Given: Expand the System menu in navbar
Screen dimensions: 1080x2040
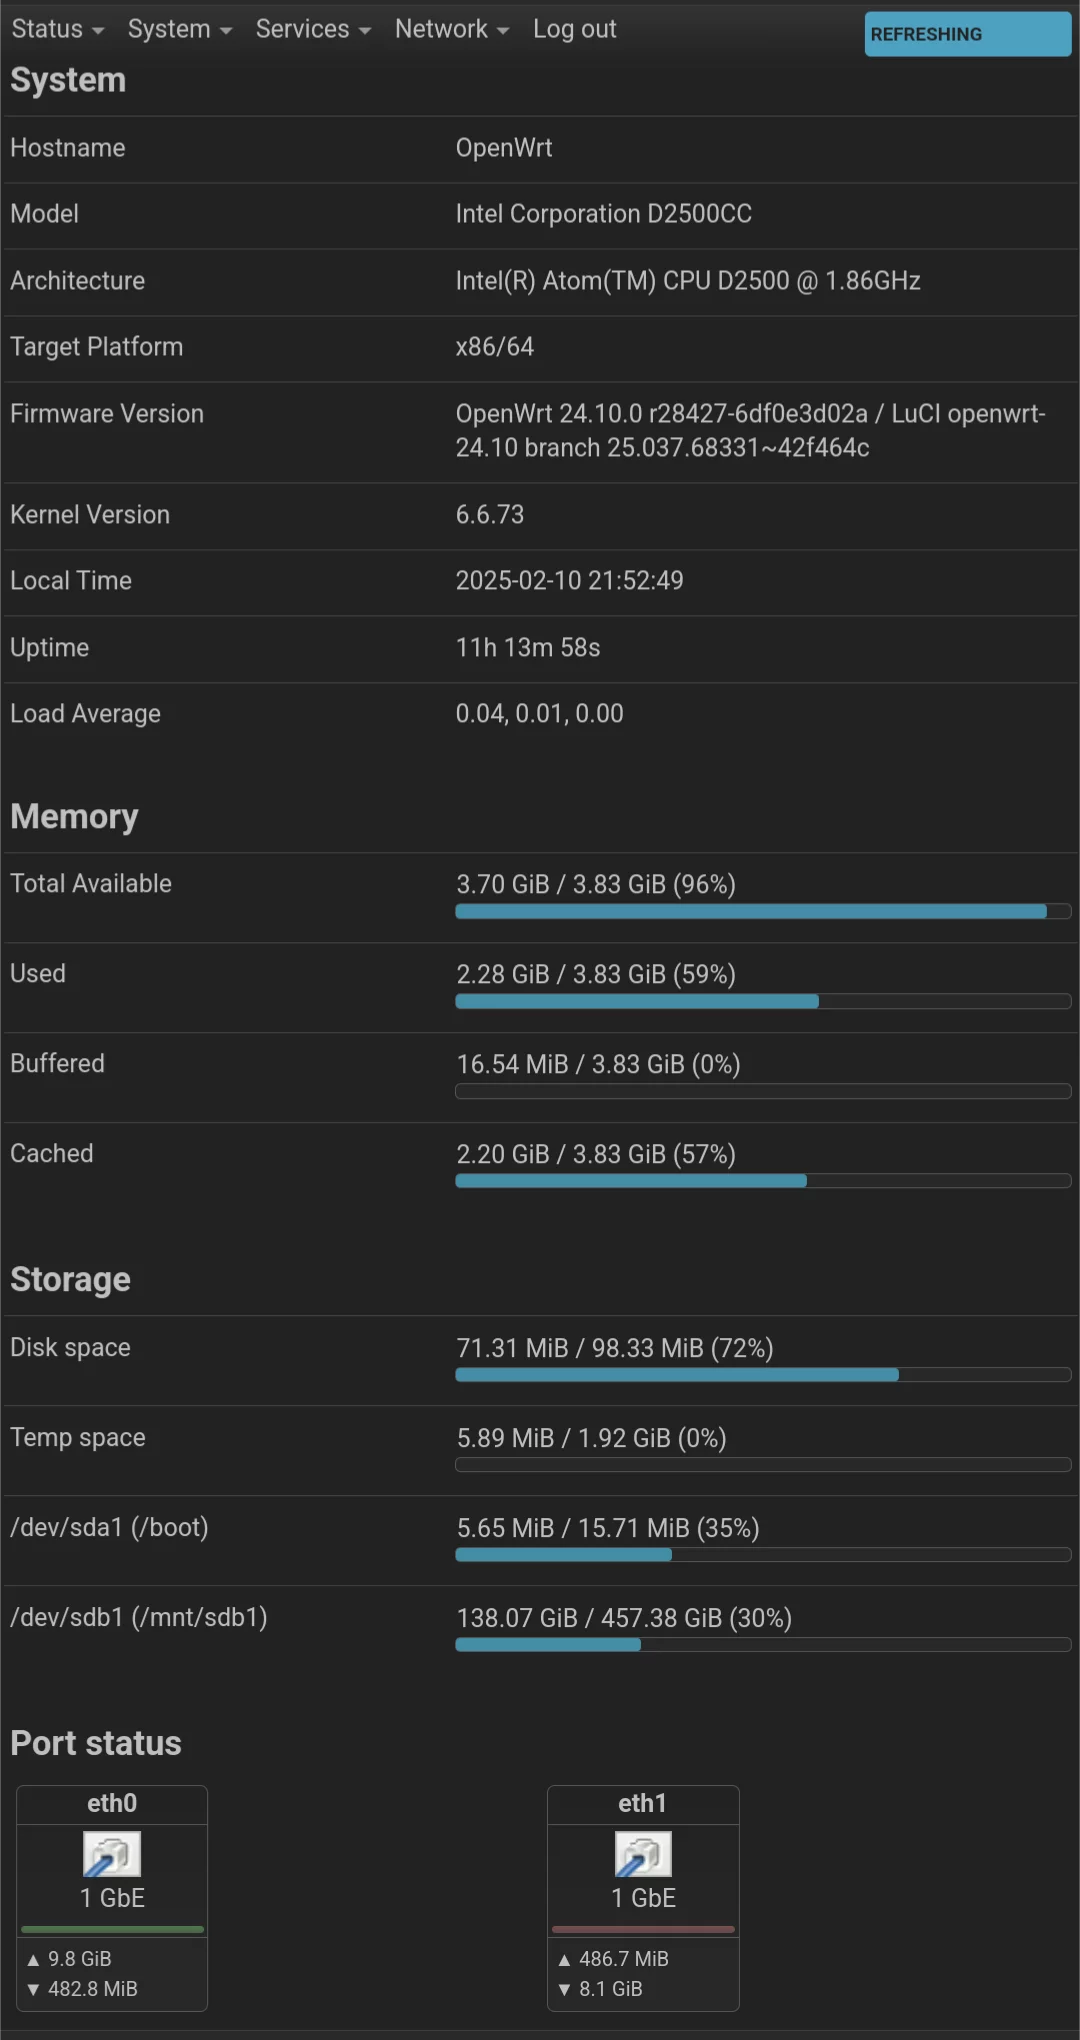Looking at the screenshot, I should tap(180, 29).
